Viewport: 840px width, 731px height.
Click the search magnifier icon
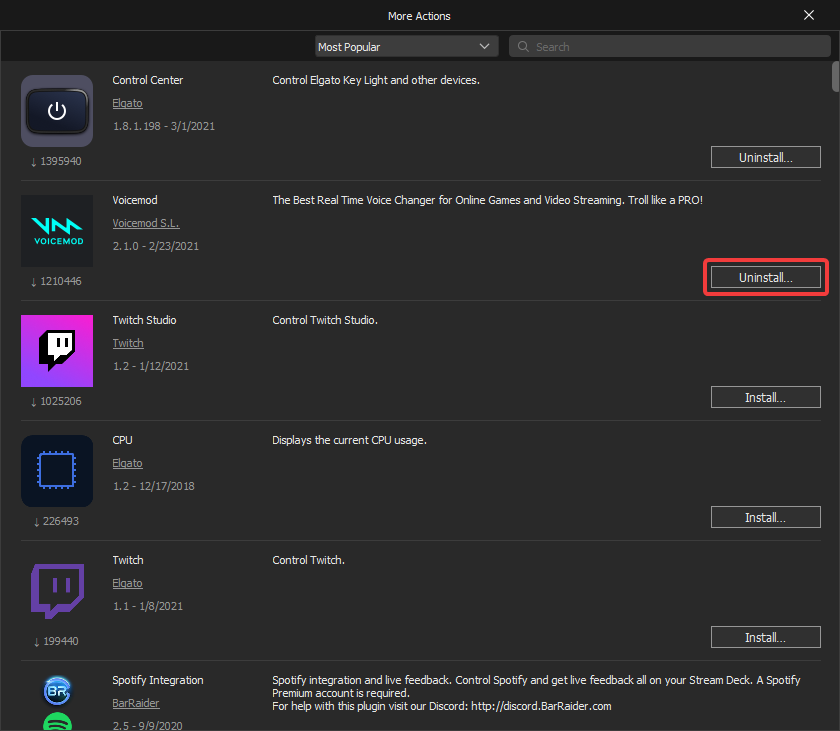tap(523, 47)
